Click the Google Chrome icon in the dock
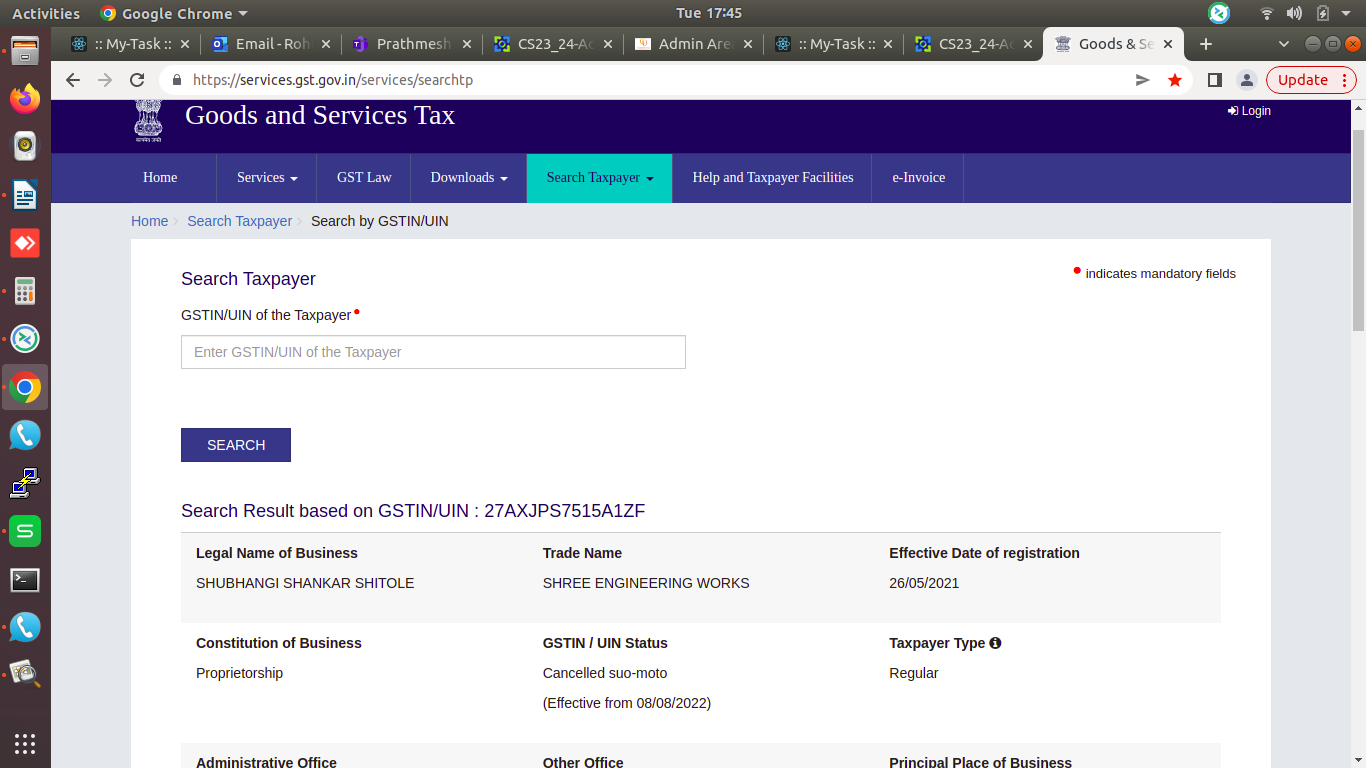The width and height of the screenshot is (1366, 768). pyautogui.click(x=25, y=387)
